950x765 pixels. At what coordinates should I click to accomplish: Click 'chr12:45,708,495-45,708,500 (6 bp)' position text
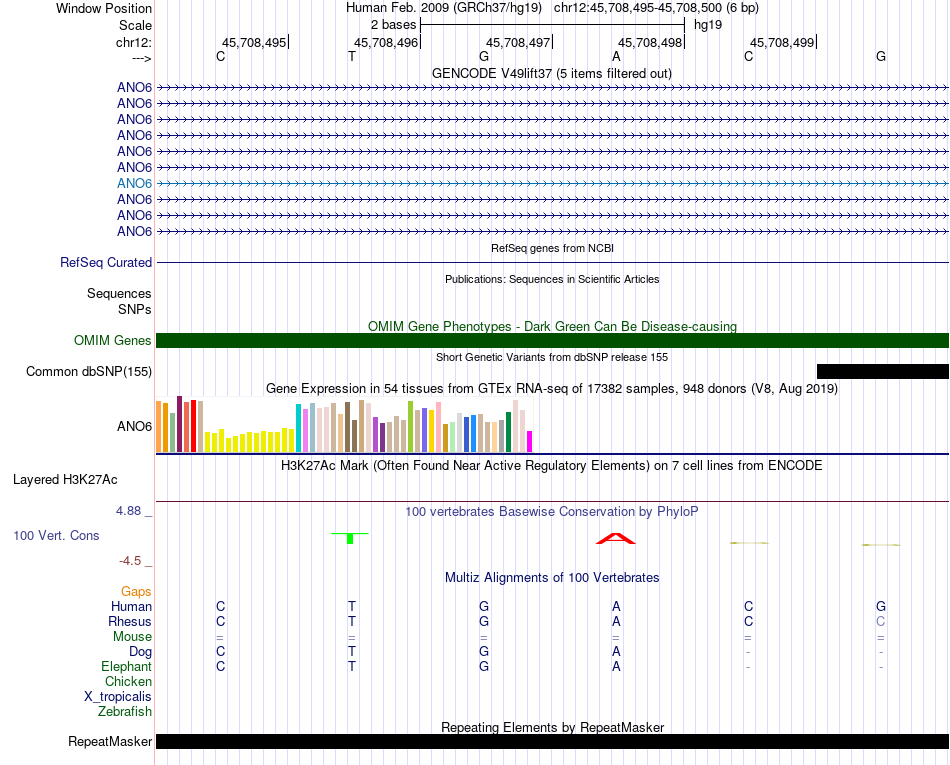click(656, 8)
